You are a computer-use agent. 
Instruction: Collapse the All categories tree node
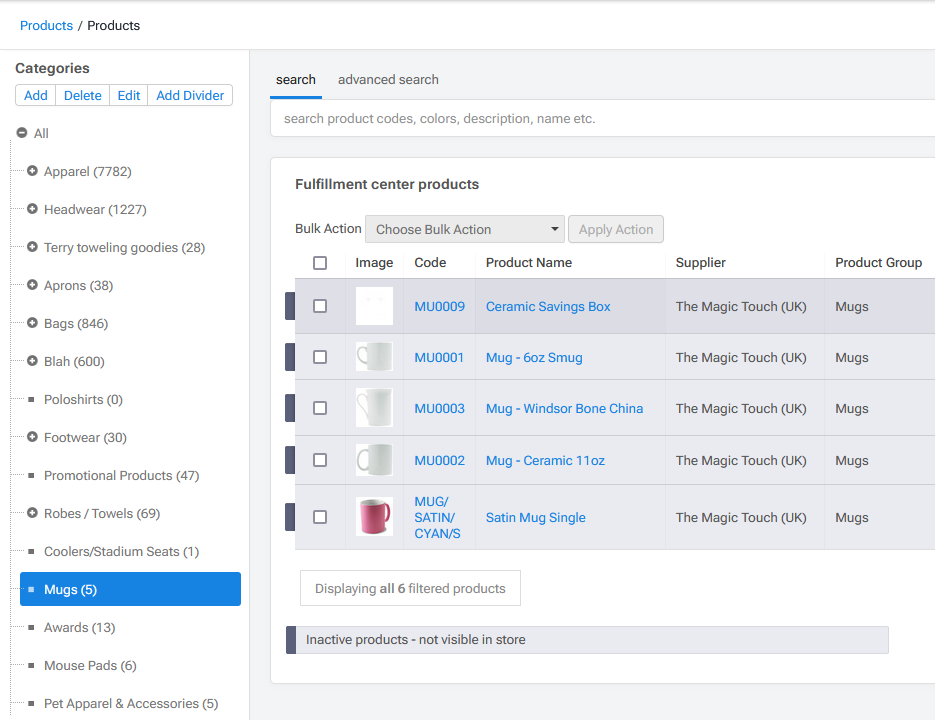click(21, 133)
